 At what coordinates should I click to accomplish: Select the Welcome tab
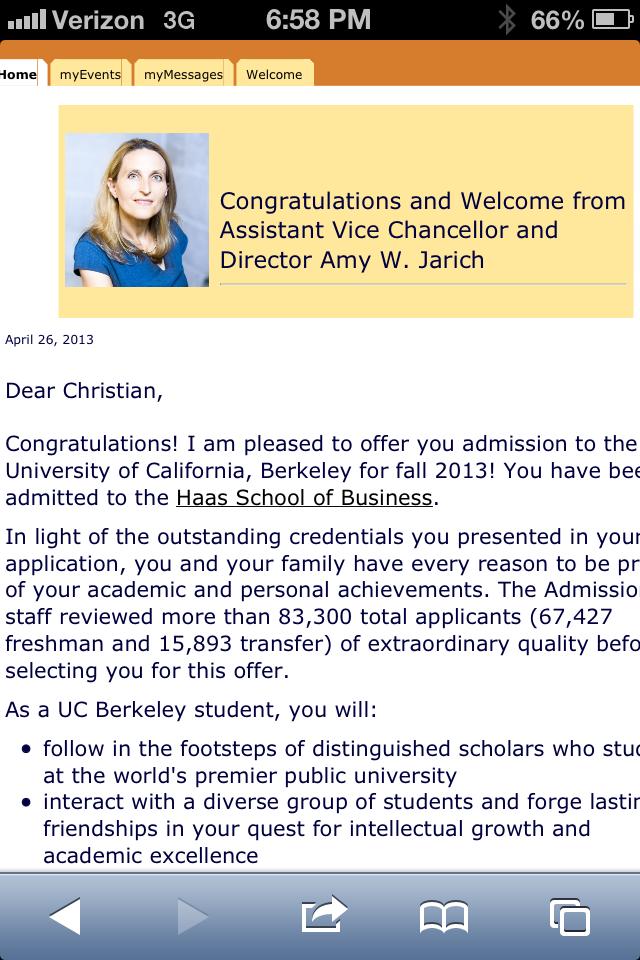(x=274, y=74)
